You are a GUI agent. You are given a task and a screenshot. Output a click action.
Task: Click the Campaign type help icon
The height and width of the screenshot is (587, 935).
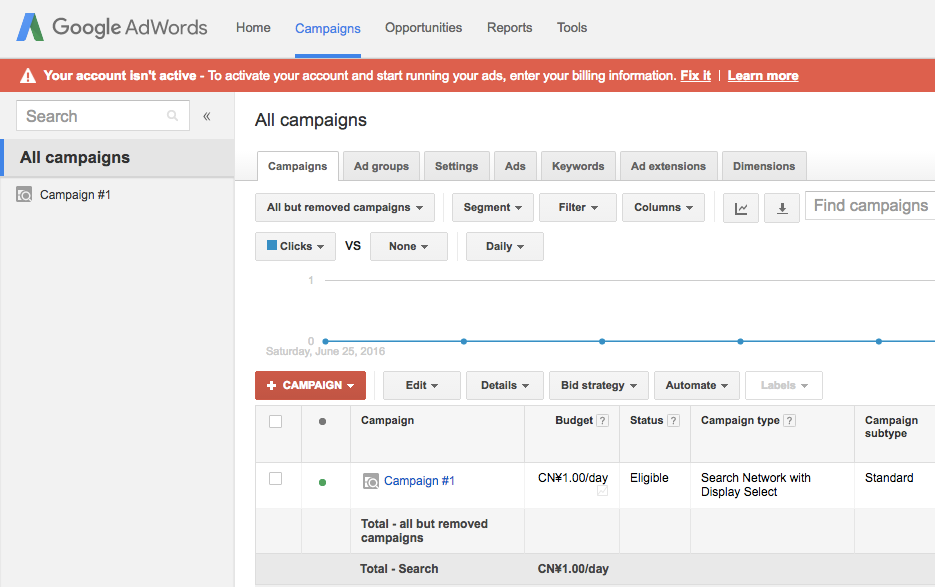(x=790, y=421)
